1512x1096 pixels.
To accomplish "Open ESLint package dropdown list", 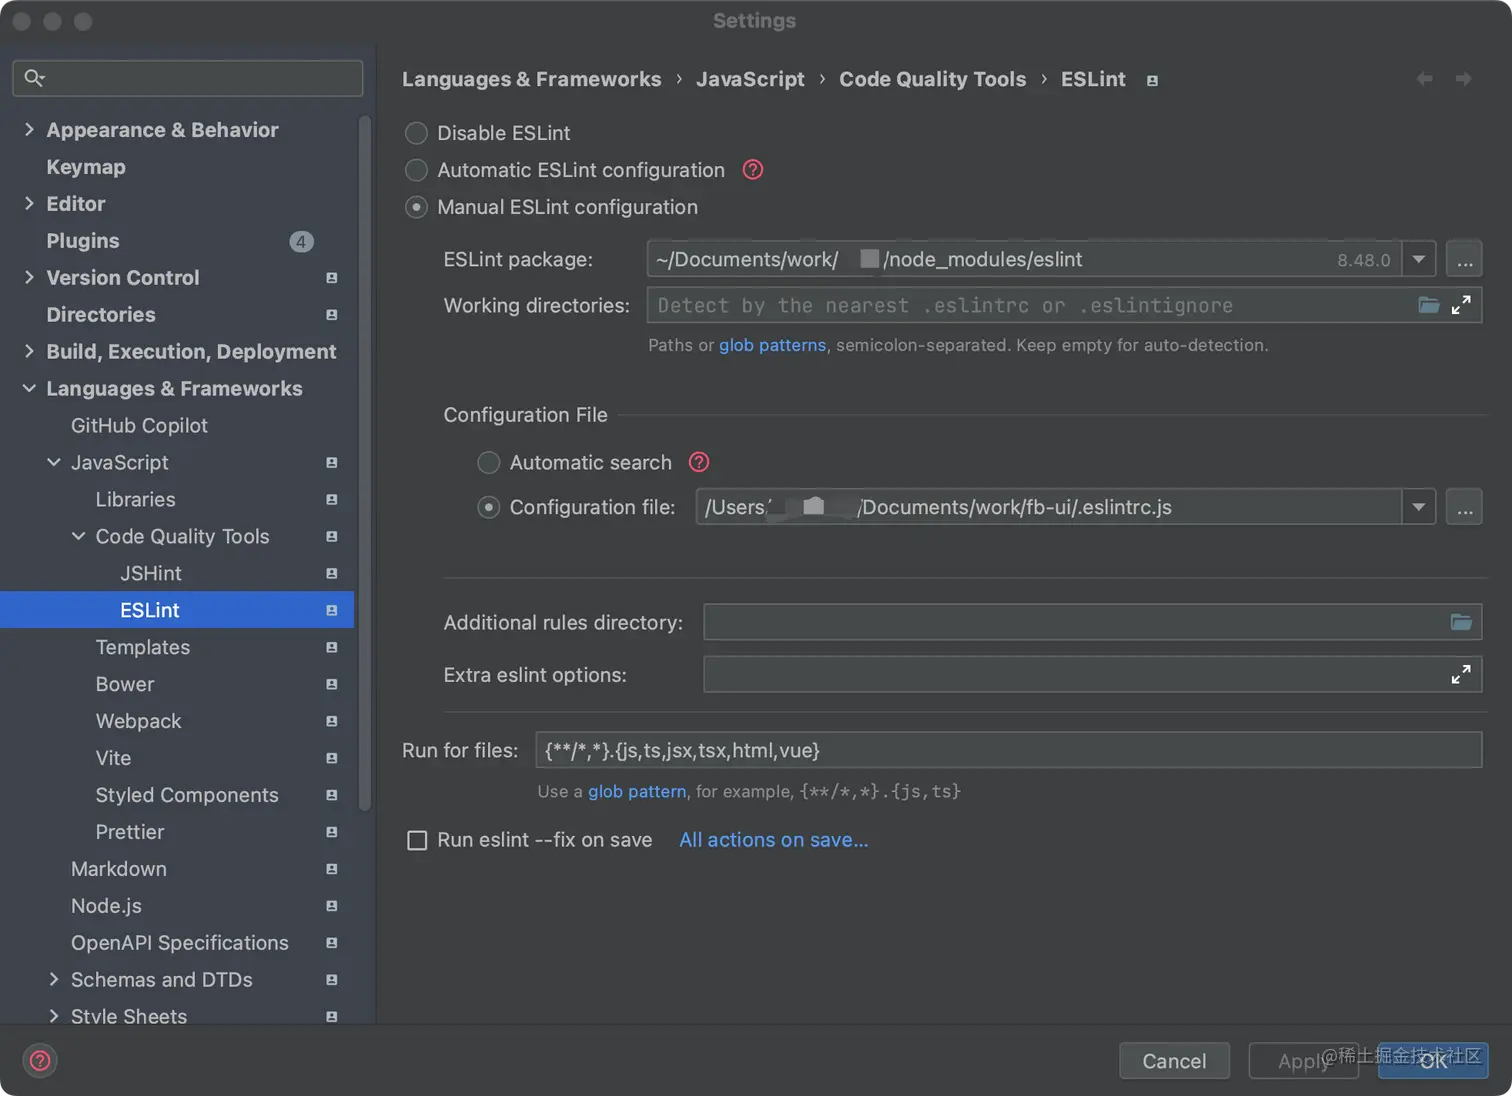I will pyautogui.click(x=1419, y=260).
